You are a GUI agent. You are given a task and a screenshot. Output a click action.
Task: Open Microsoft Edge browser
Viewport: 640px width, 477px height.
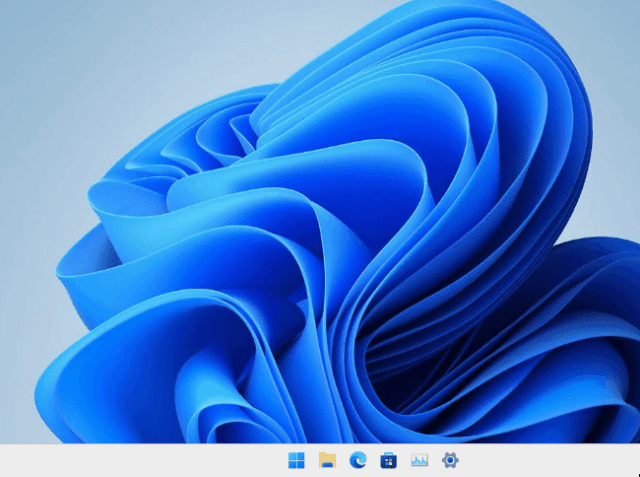pos(358,460)
